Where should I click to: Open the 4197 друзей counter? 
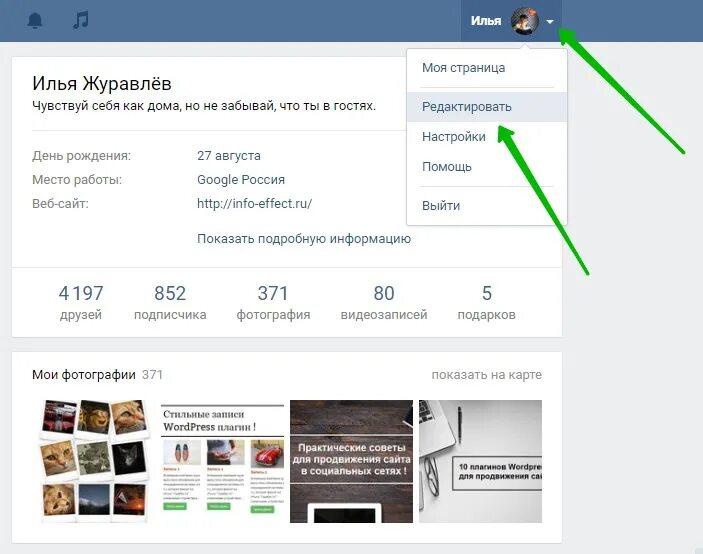pos(81,303)
